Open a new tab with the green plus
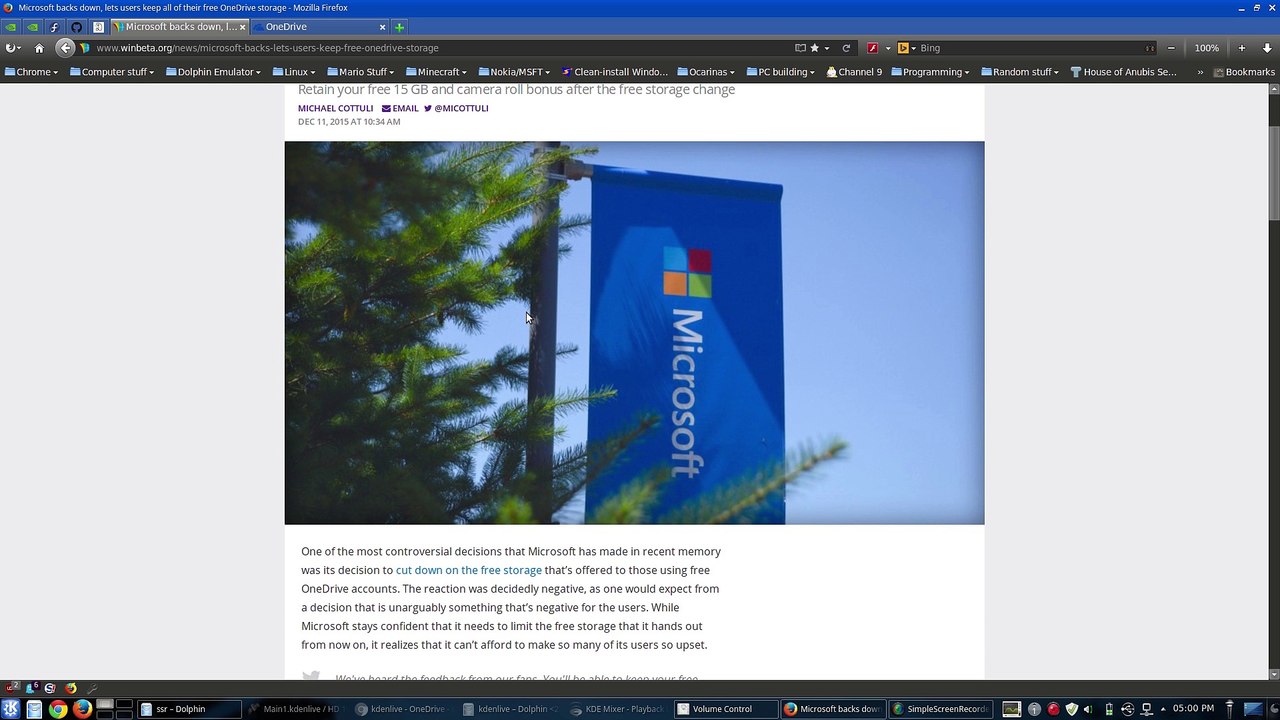This screenshot has height=720, width=1280. pos(399,27)
